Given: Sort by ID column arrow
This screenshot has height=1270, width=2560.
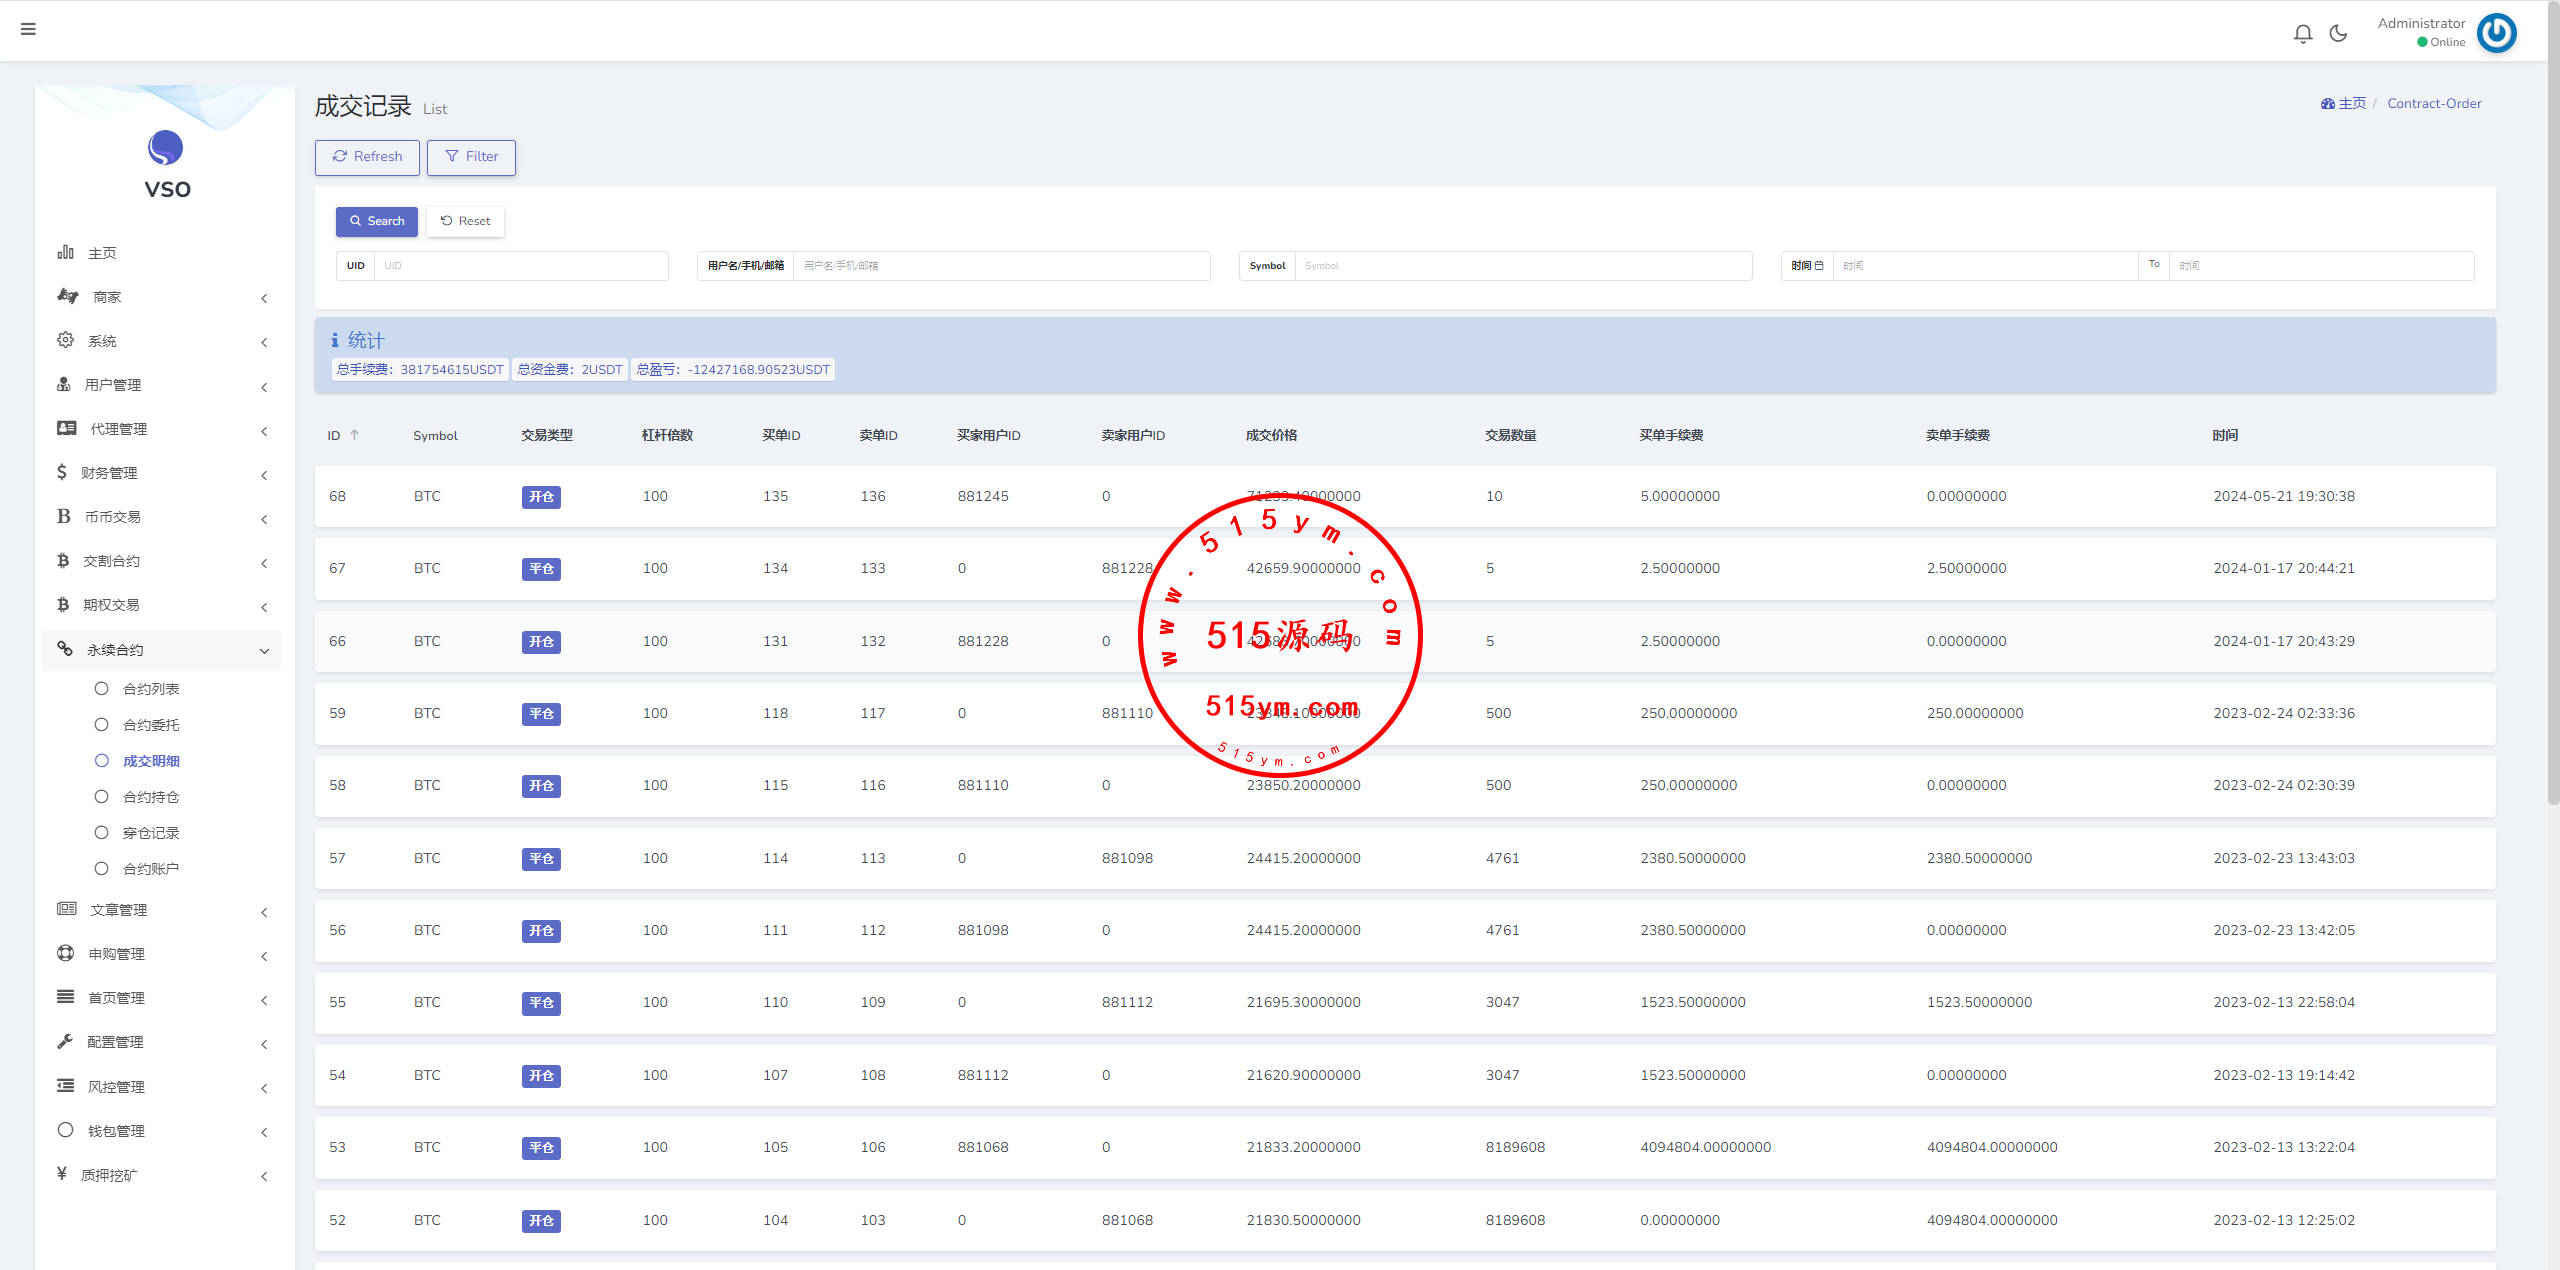Looking at the screenshot, I should click(x=354, y=435).
